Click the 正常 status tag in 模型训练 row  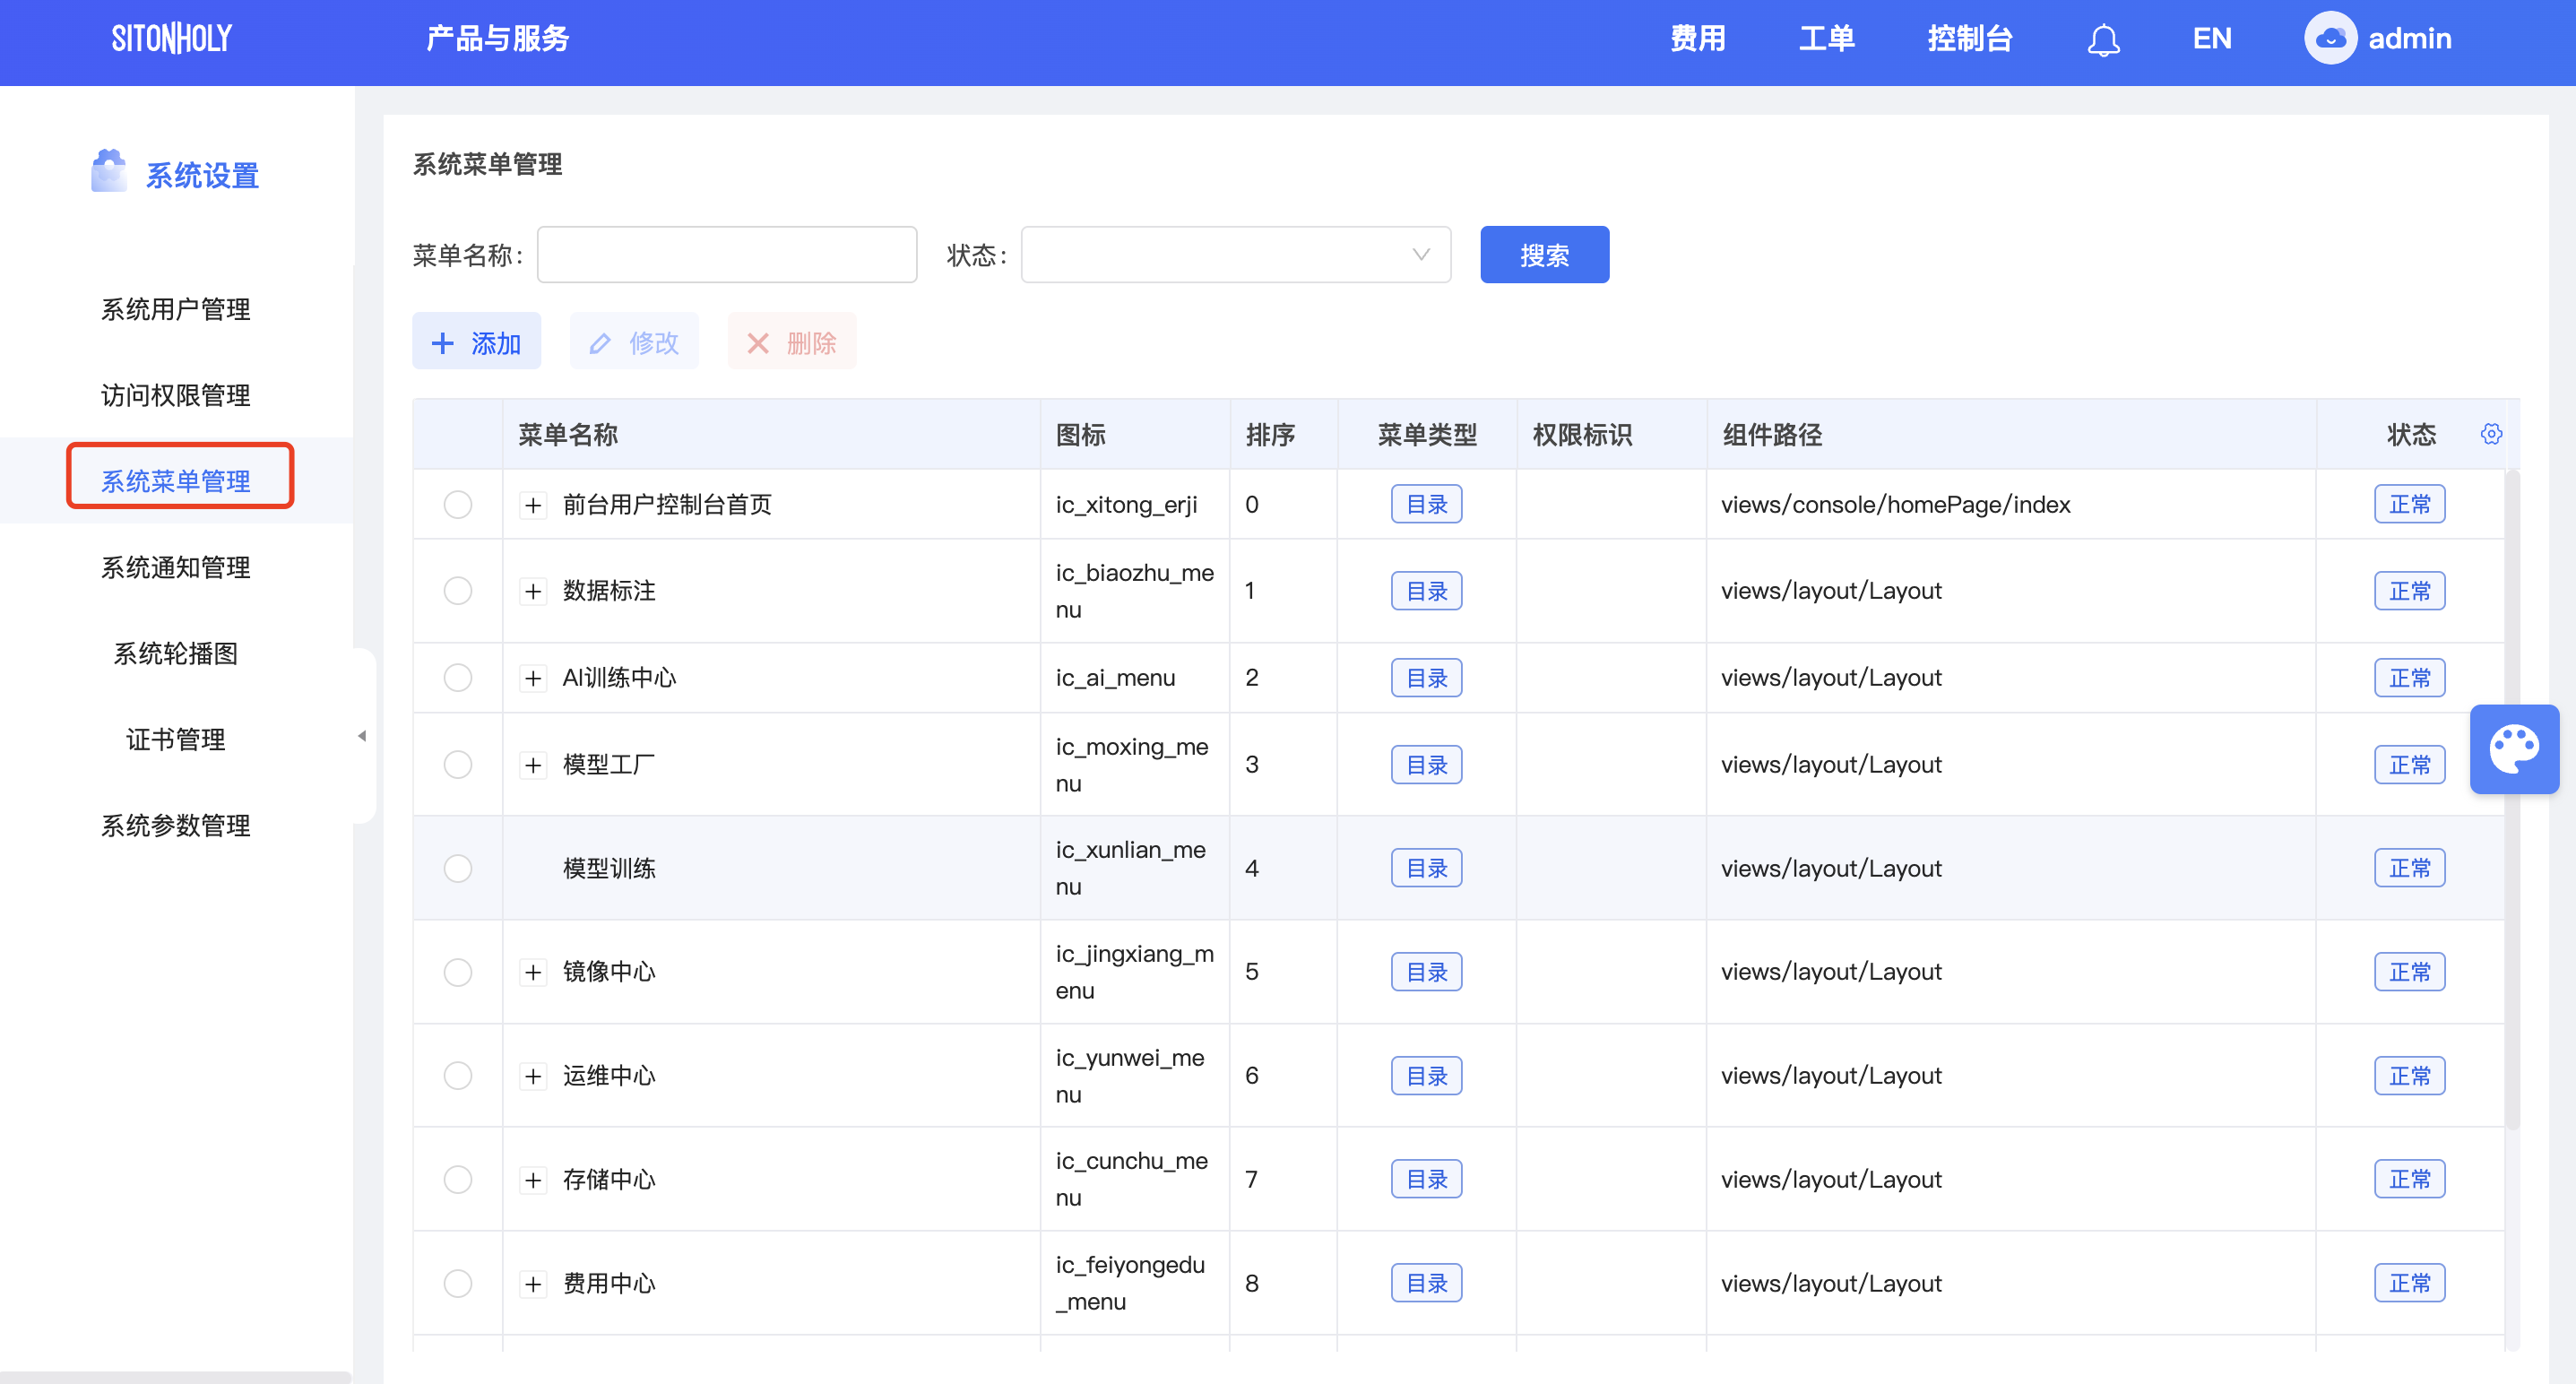[2409, 868]
